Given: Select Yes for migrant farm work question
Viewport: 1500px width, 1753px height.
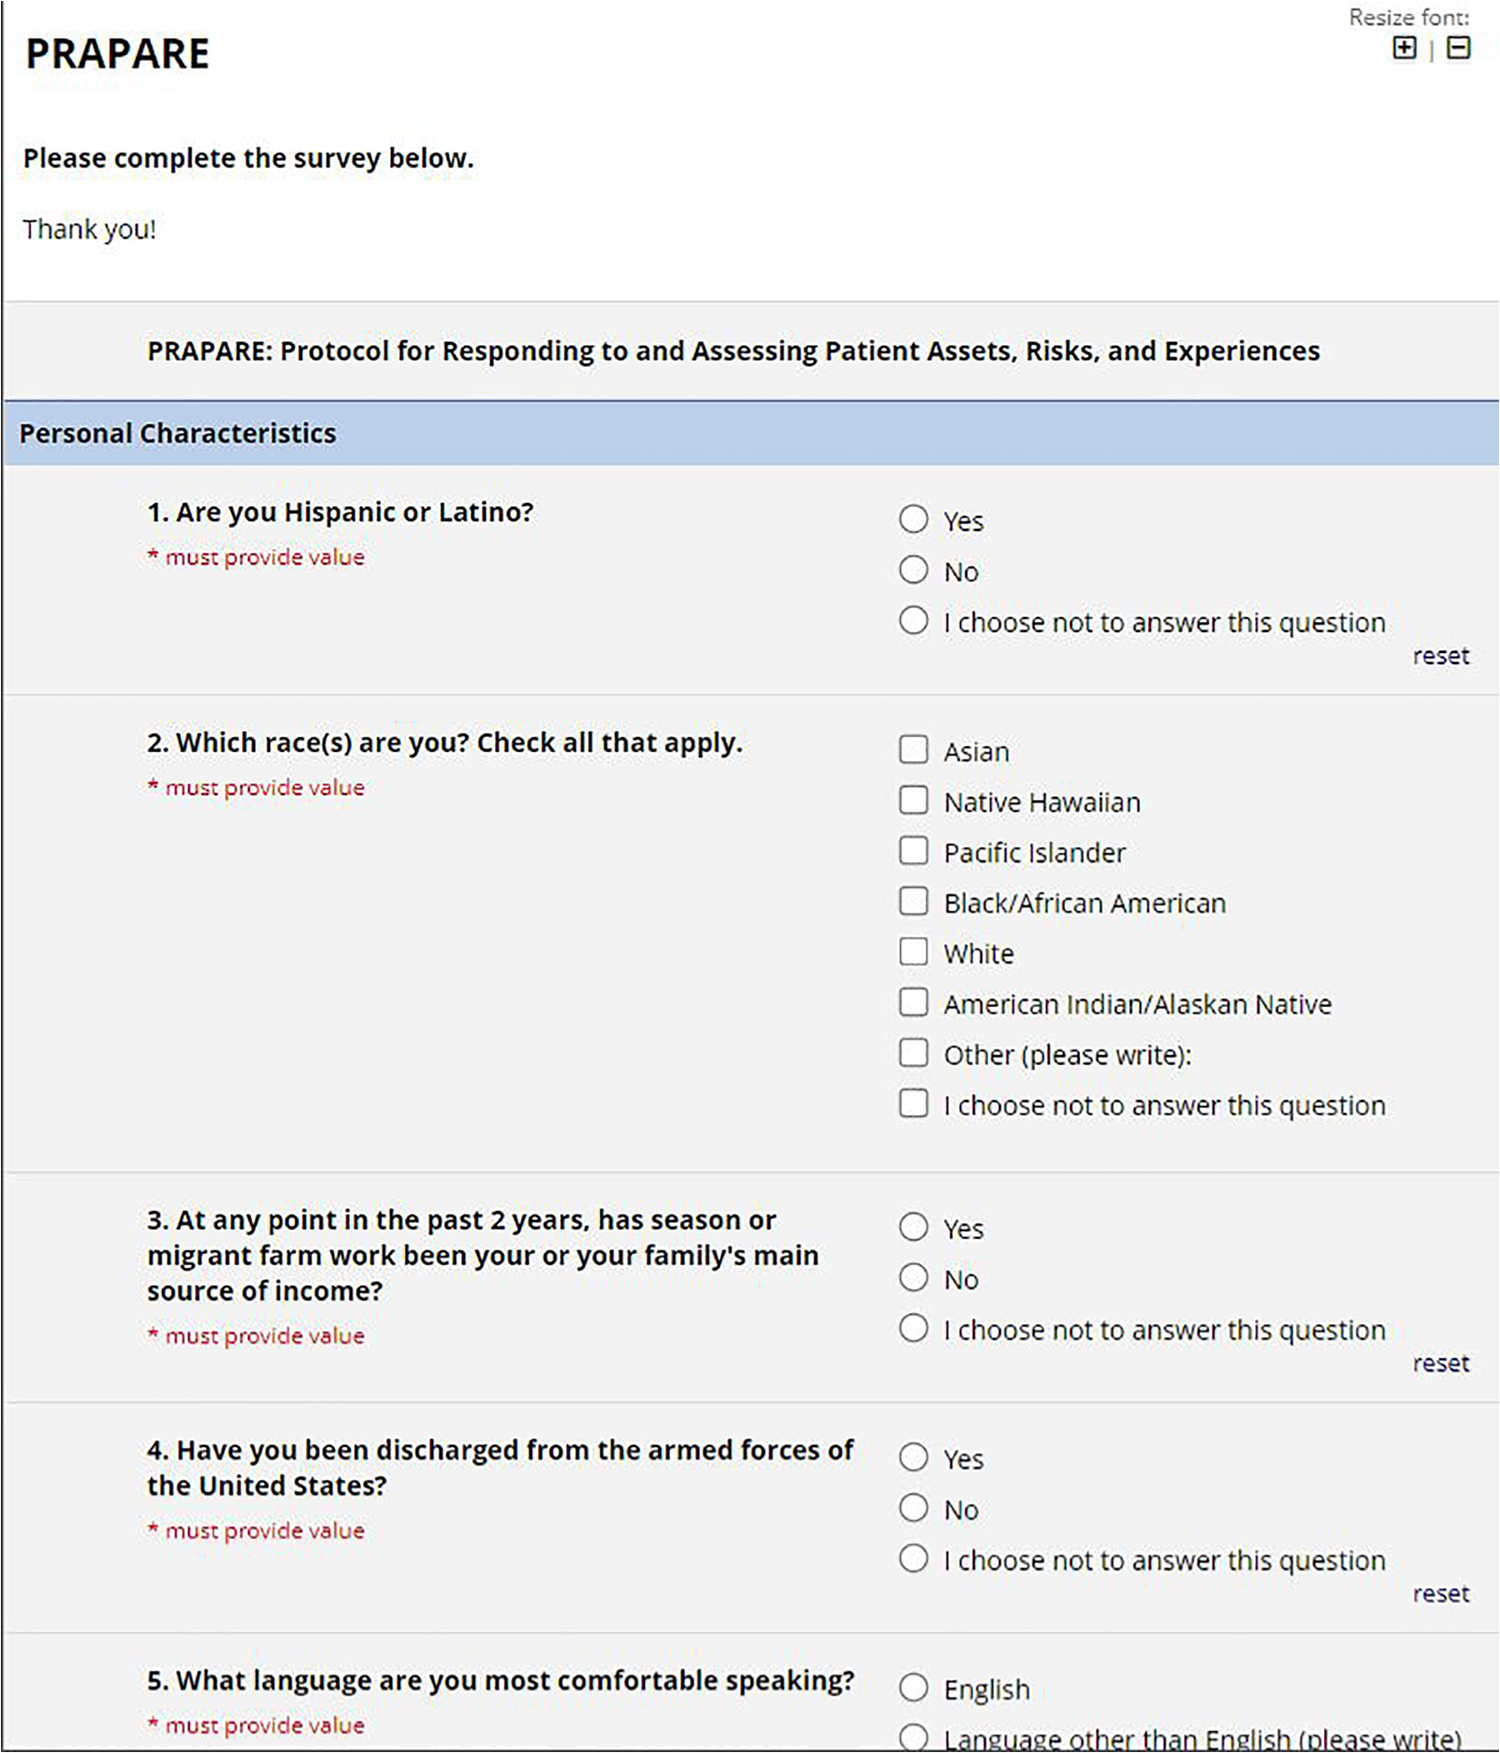Looking at the screenshot, I should tap(913, 1227).
